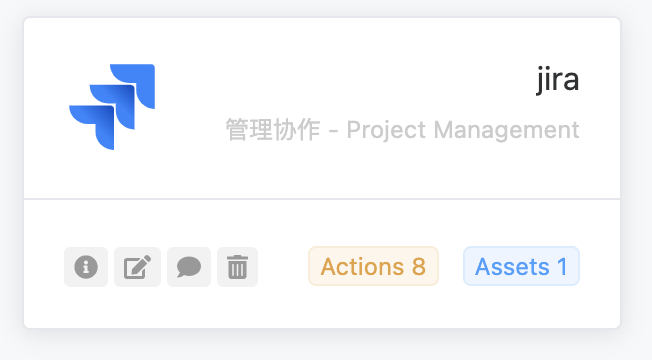Open the edit pencil icon
The height and width of the screenshot is (360, 652).
137,267
